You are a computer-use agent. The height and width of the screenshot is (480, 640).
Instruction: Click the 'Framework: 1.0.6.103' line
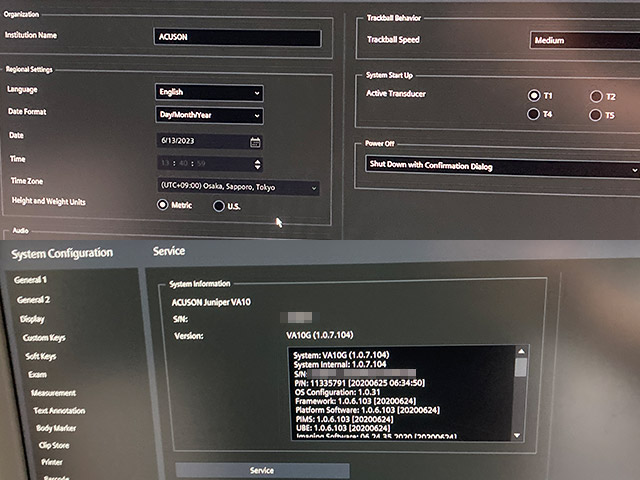[x=356, y=401]
